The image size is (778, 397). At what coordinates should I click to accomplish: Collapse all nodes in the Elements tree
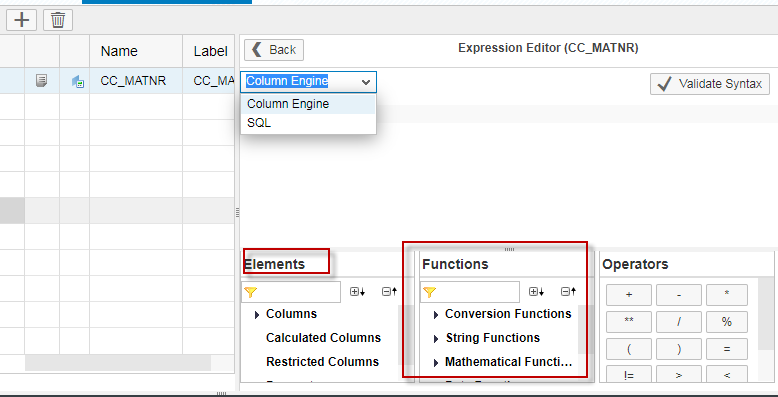click(x=389, y=292)
